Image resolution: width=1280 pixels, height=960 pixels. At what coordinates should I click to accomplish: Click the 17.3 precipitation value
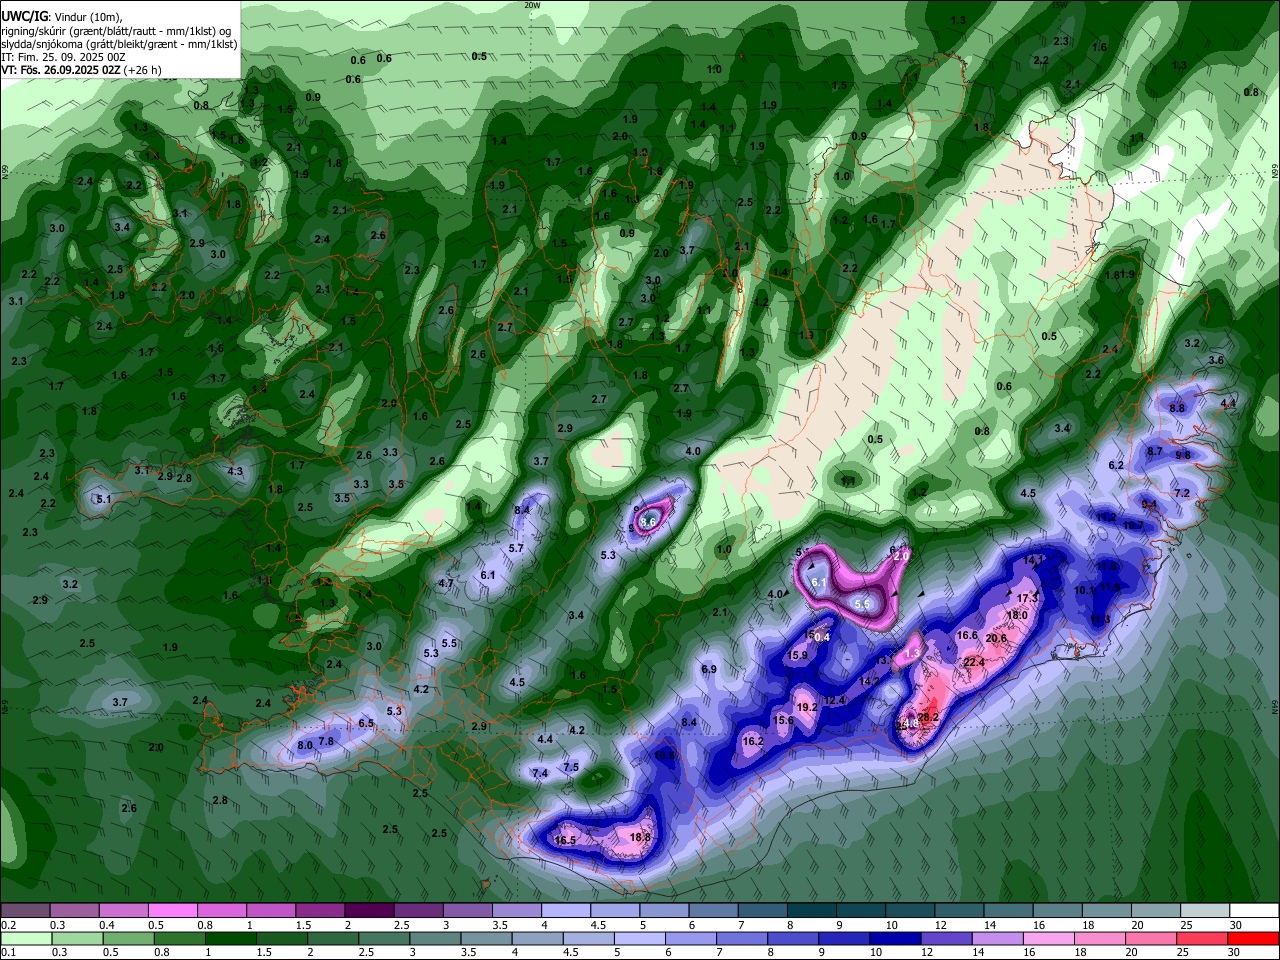click(x=1028, y=598)
